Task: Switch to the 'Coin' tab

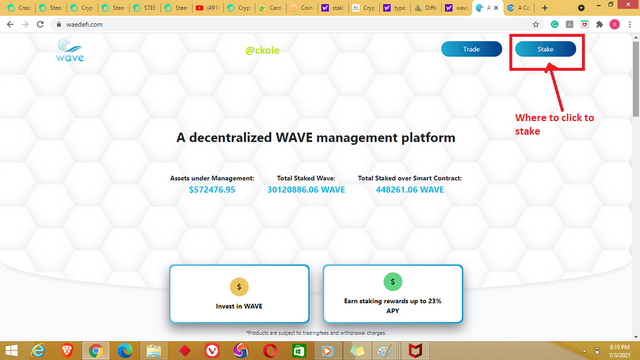Action: tap(302, 8)
